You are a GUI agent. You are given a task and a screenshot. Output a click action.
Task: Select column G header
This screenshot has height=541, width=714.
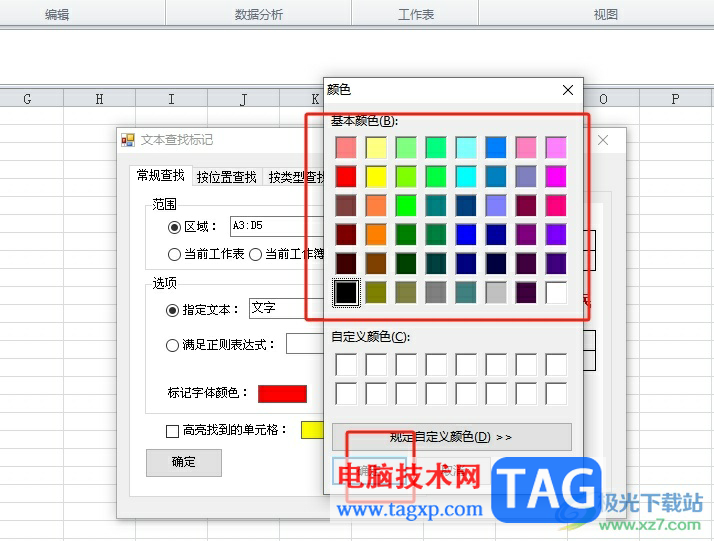(27, 99)
